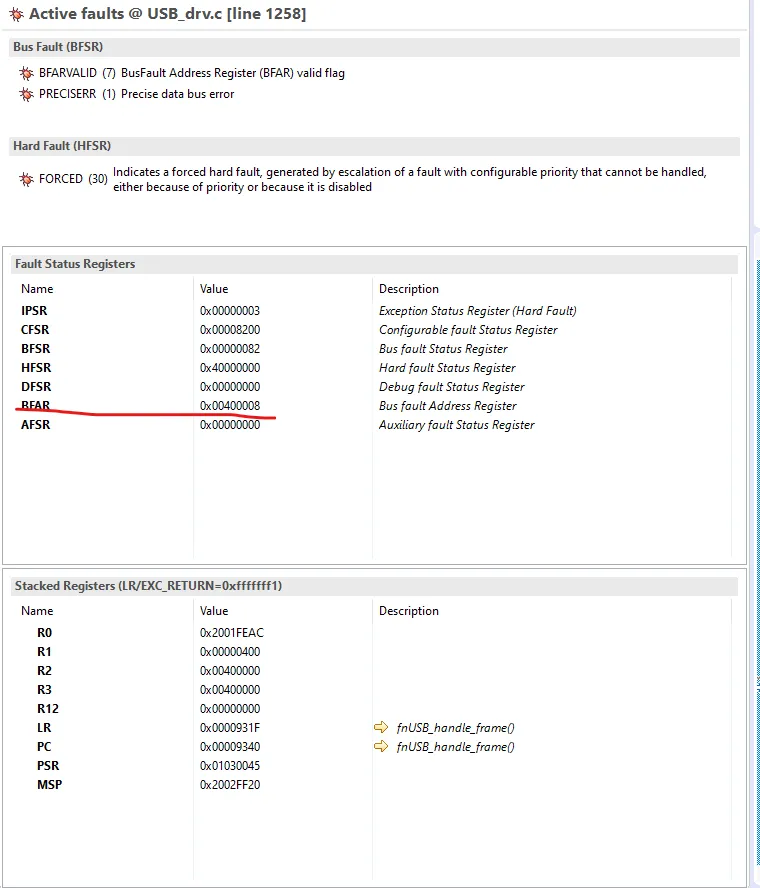This screenshot has width=760, height=888.
Task: Select the BFAR register name
Action: point(36,405)
